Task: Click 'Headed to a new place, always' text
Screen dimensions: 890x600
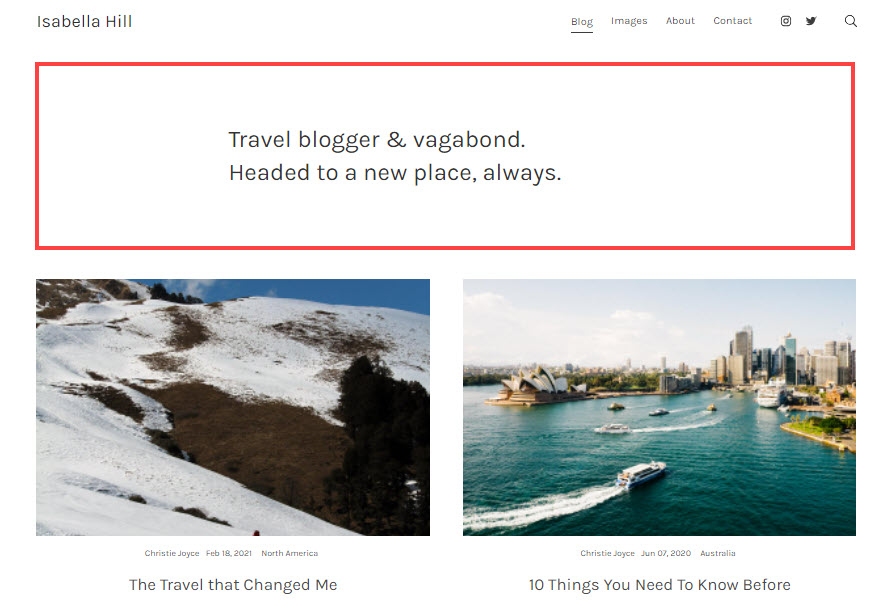Action: coord(395,173)
